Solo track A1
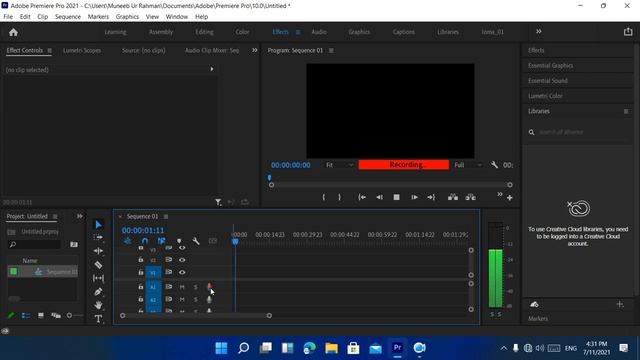The width and height of the screenshot is (640, 360). (196, 287)
